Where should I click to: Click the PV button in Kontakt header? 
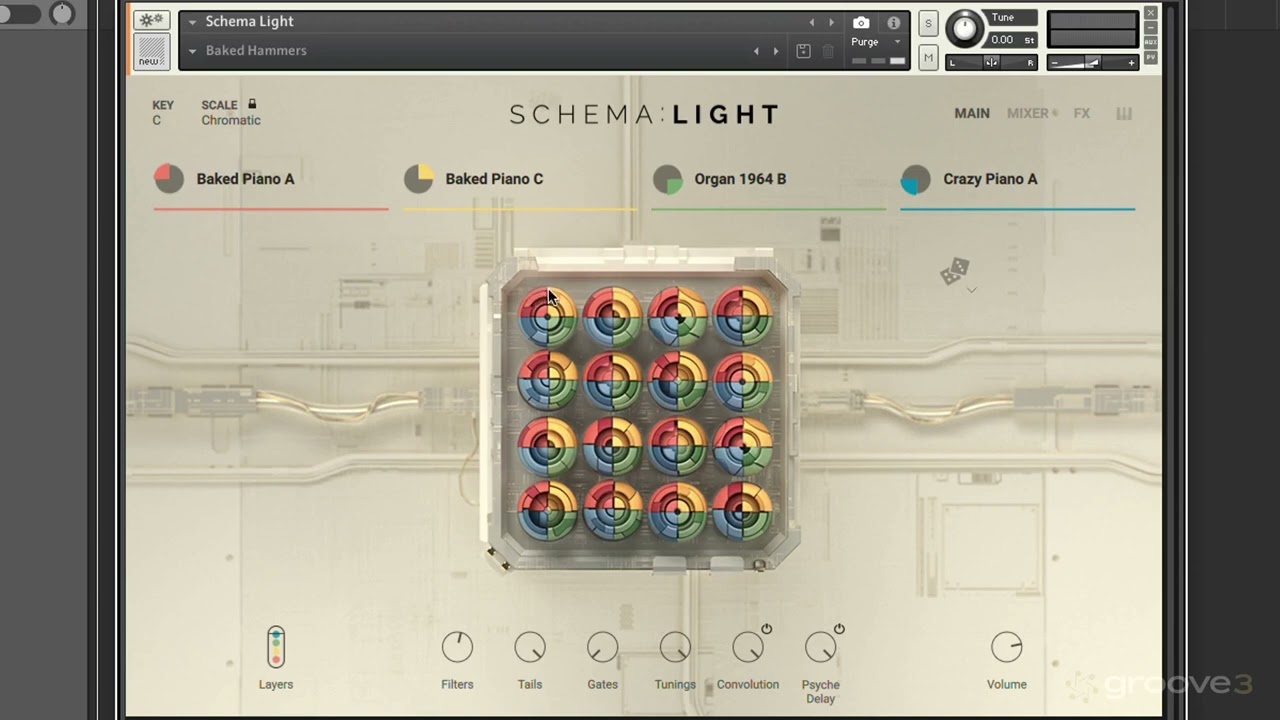click(1151, 58)
